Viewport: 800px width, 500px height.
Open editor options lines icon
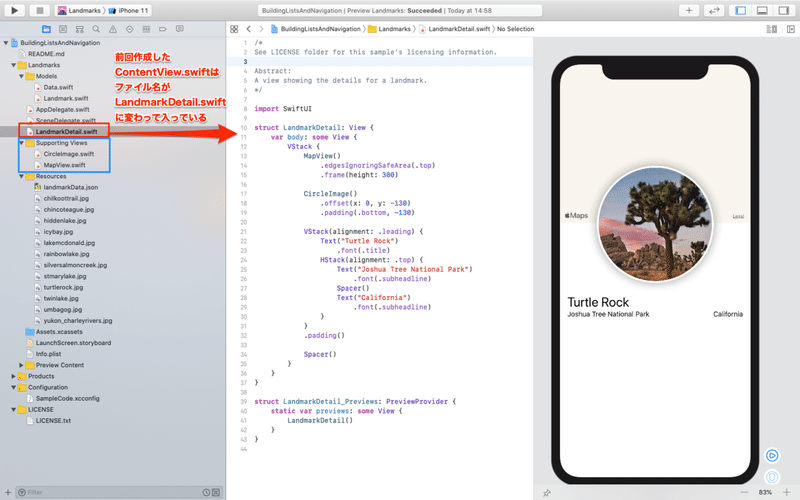coord(771,29)
